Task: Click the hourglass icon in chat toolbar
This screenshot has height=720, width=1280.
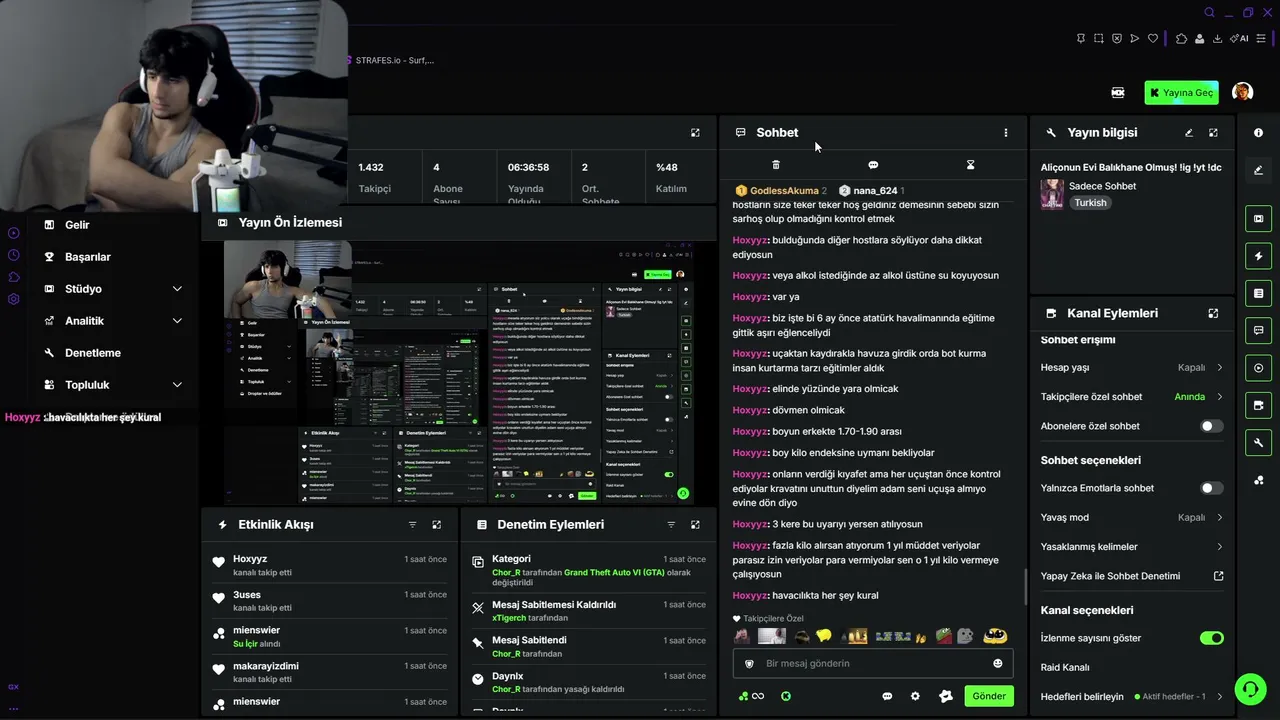Action: pos(970,165)
